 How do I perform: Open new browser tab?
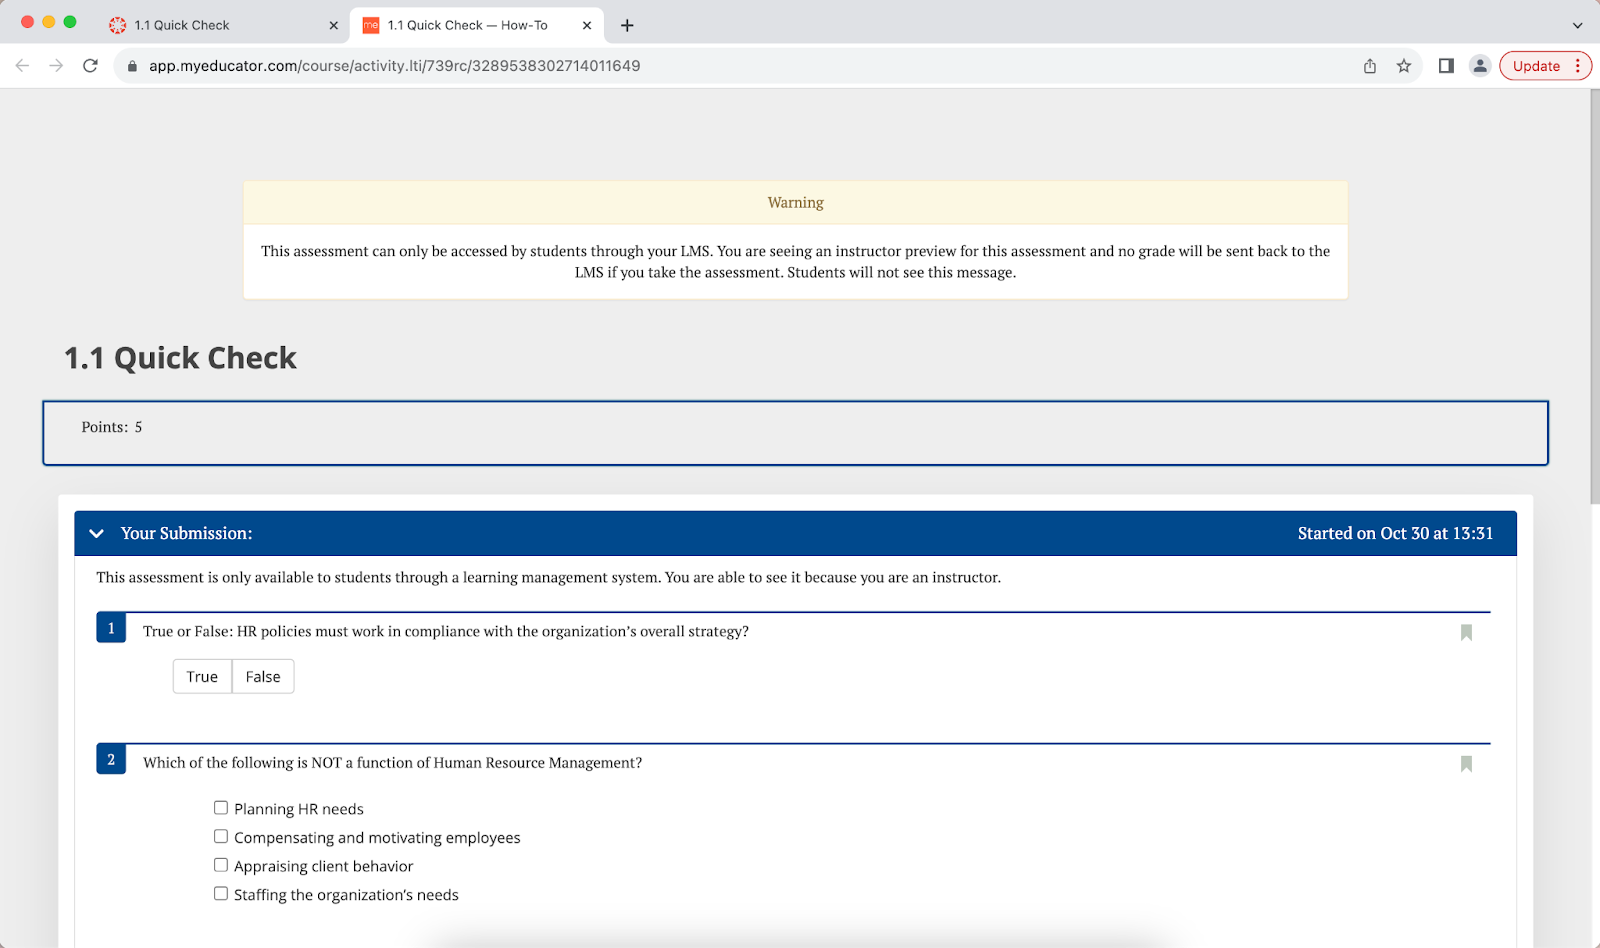tap(627, 25)
